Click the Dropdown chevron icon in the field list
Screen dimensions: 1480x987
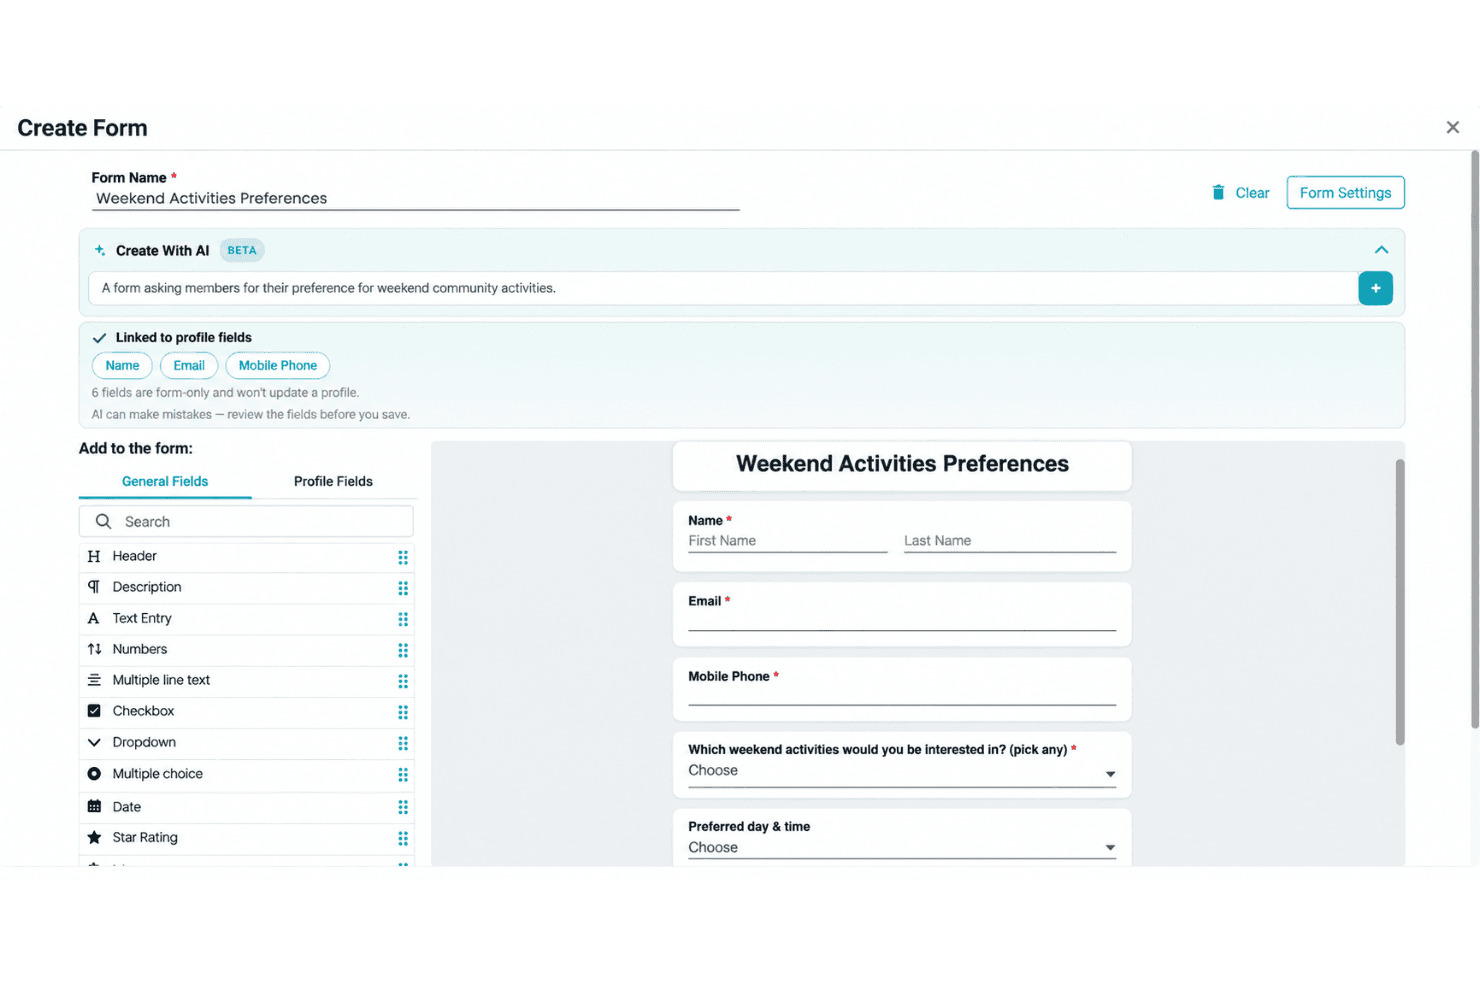click(94, 742)
